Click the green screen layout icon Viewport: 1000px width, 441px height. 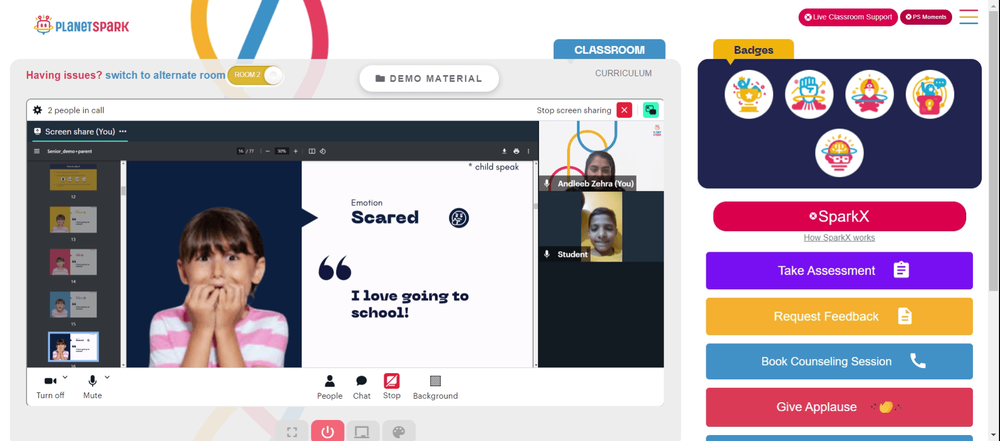pyautogui.click(x=651, y=110)
